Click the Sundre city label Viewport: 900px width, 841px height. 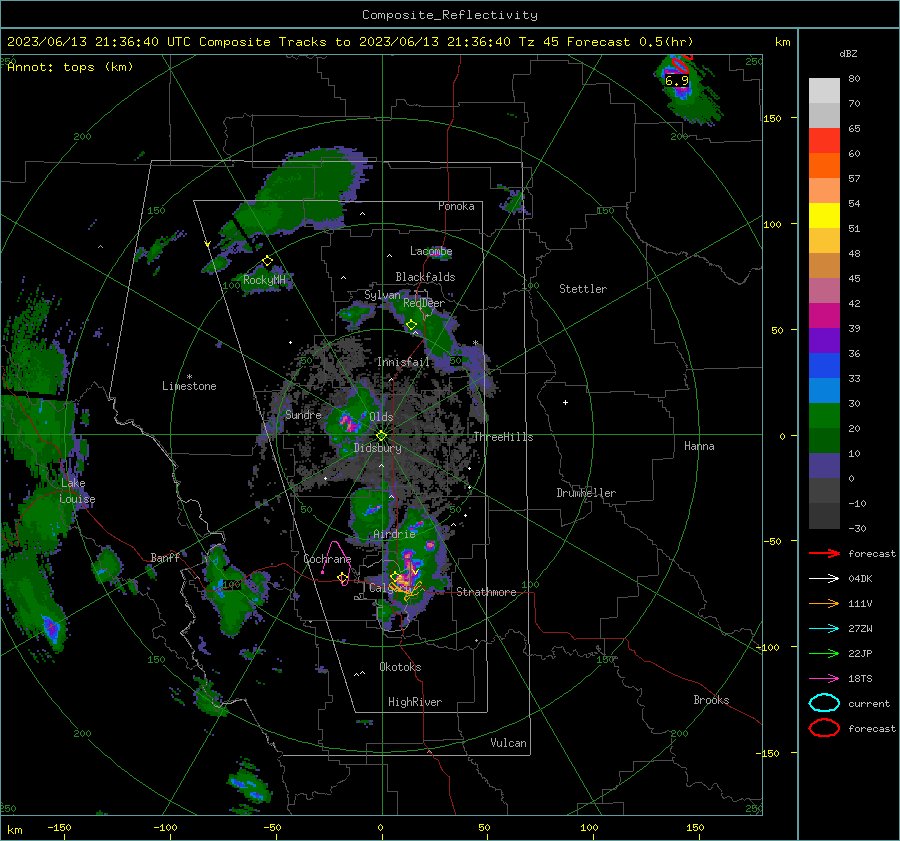pos(303,414)
